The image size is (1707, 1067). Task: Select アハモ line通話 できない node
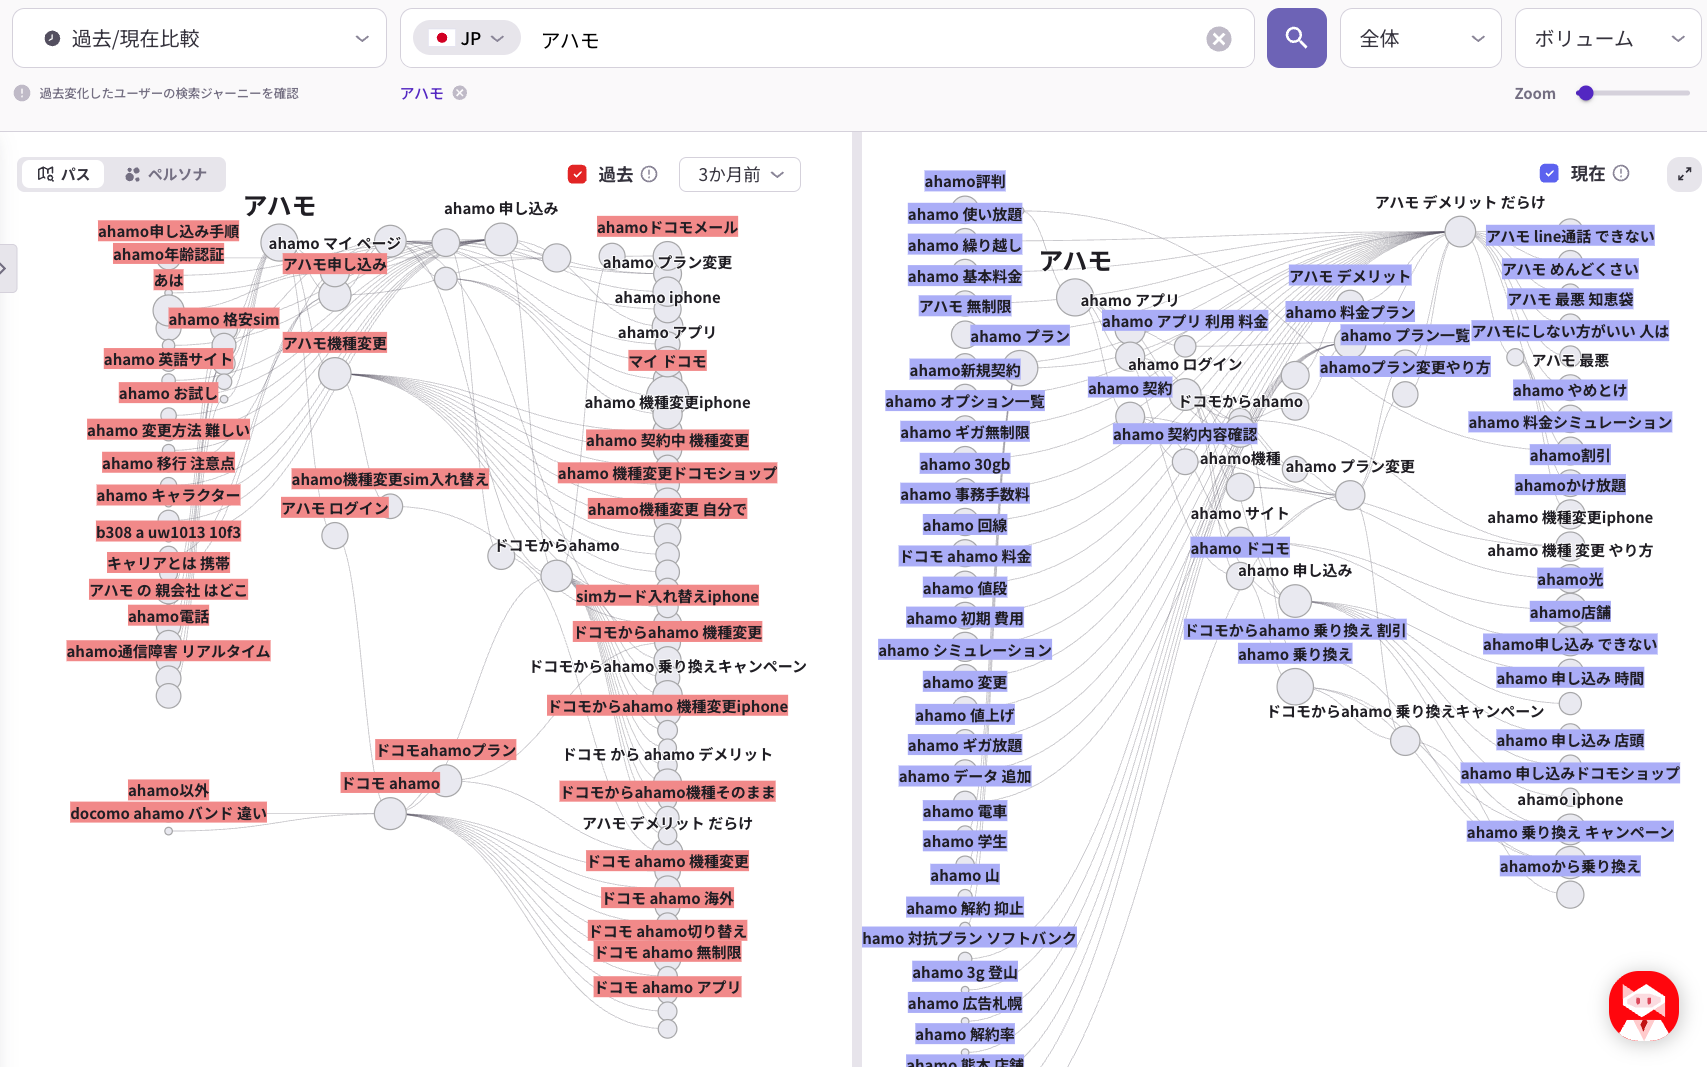1569,236
